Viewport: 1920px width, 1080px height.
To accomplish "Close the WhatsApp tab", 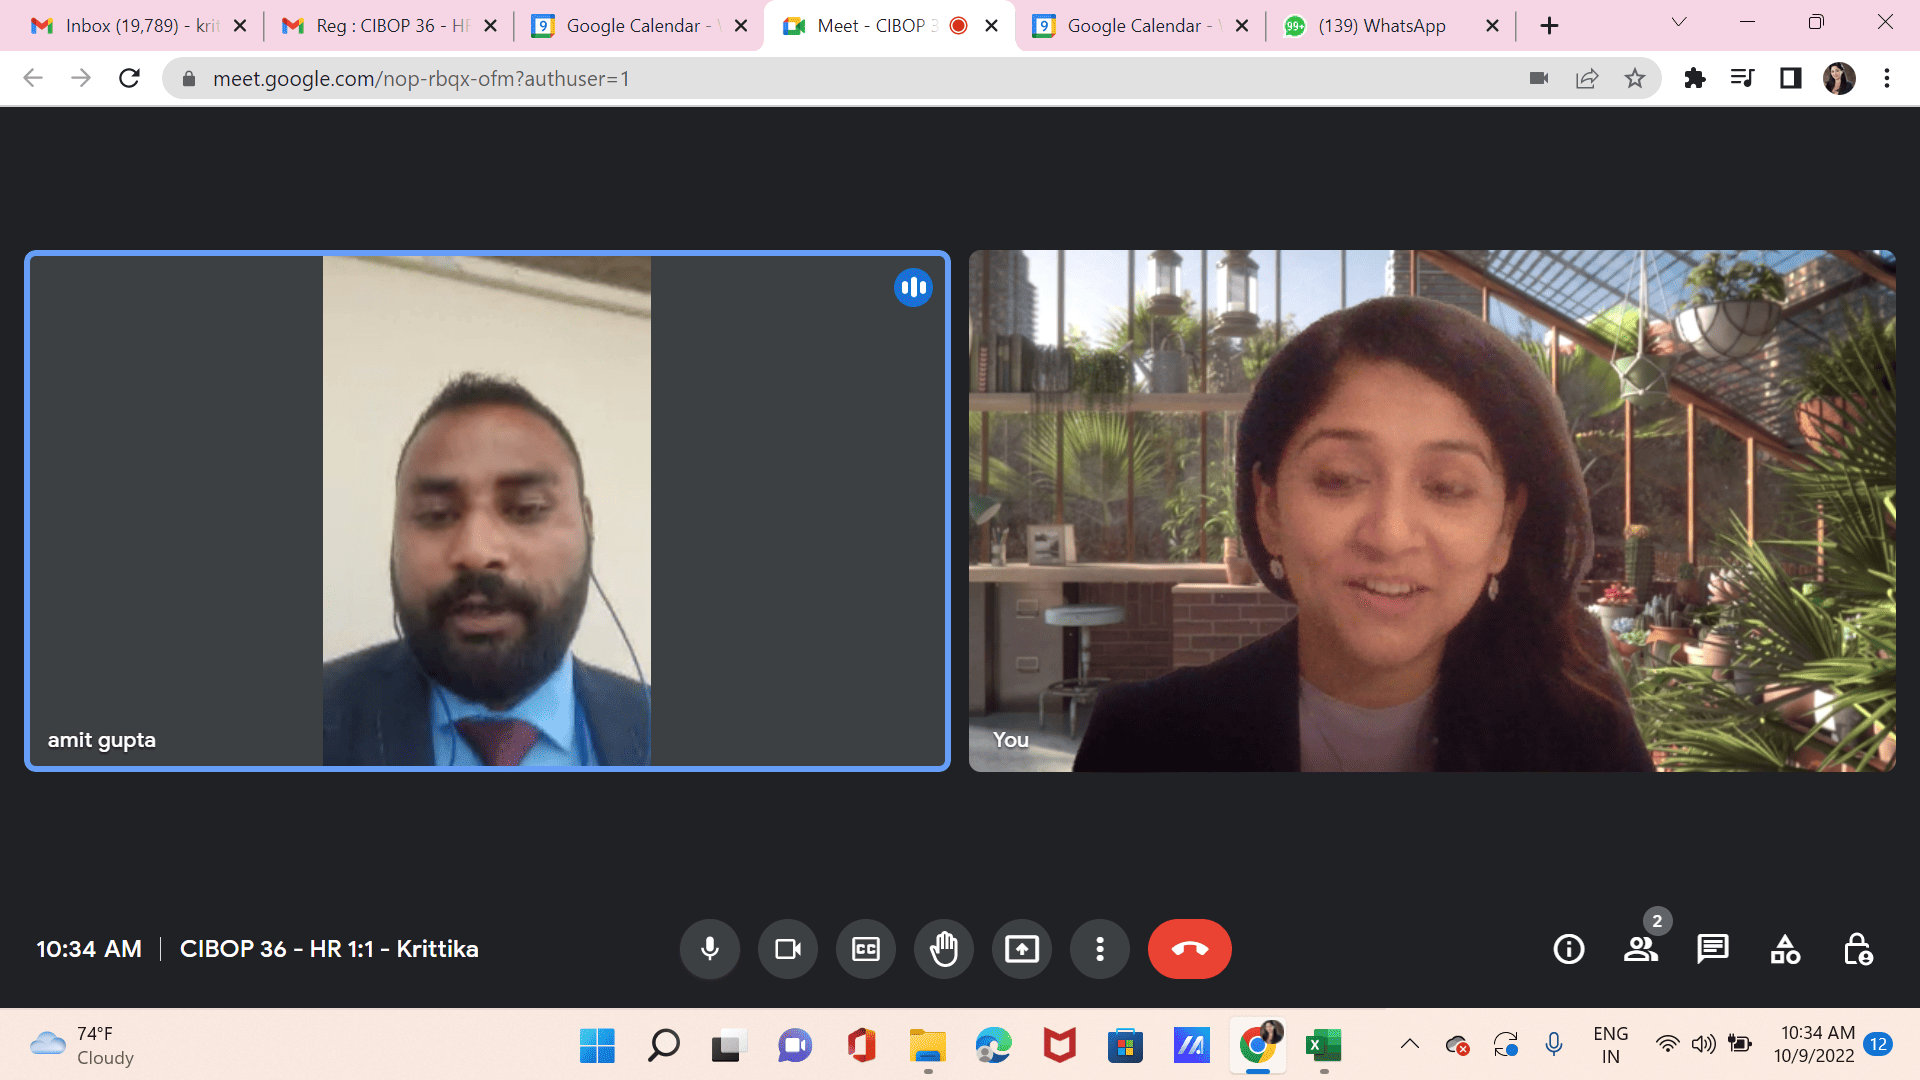I will [x=1492, y=26].
